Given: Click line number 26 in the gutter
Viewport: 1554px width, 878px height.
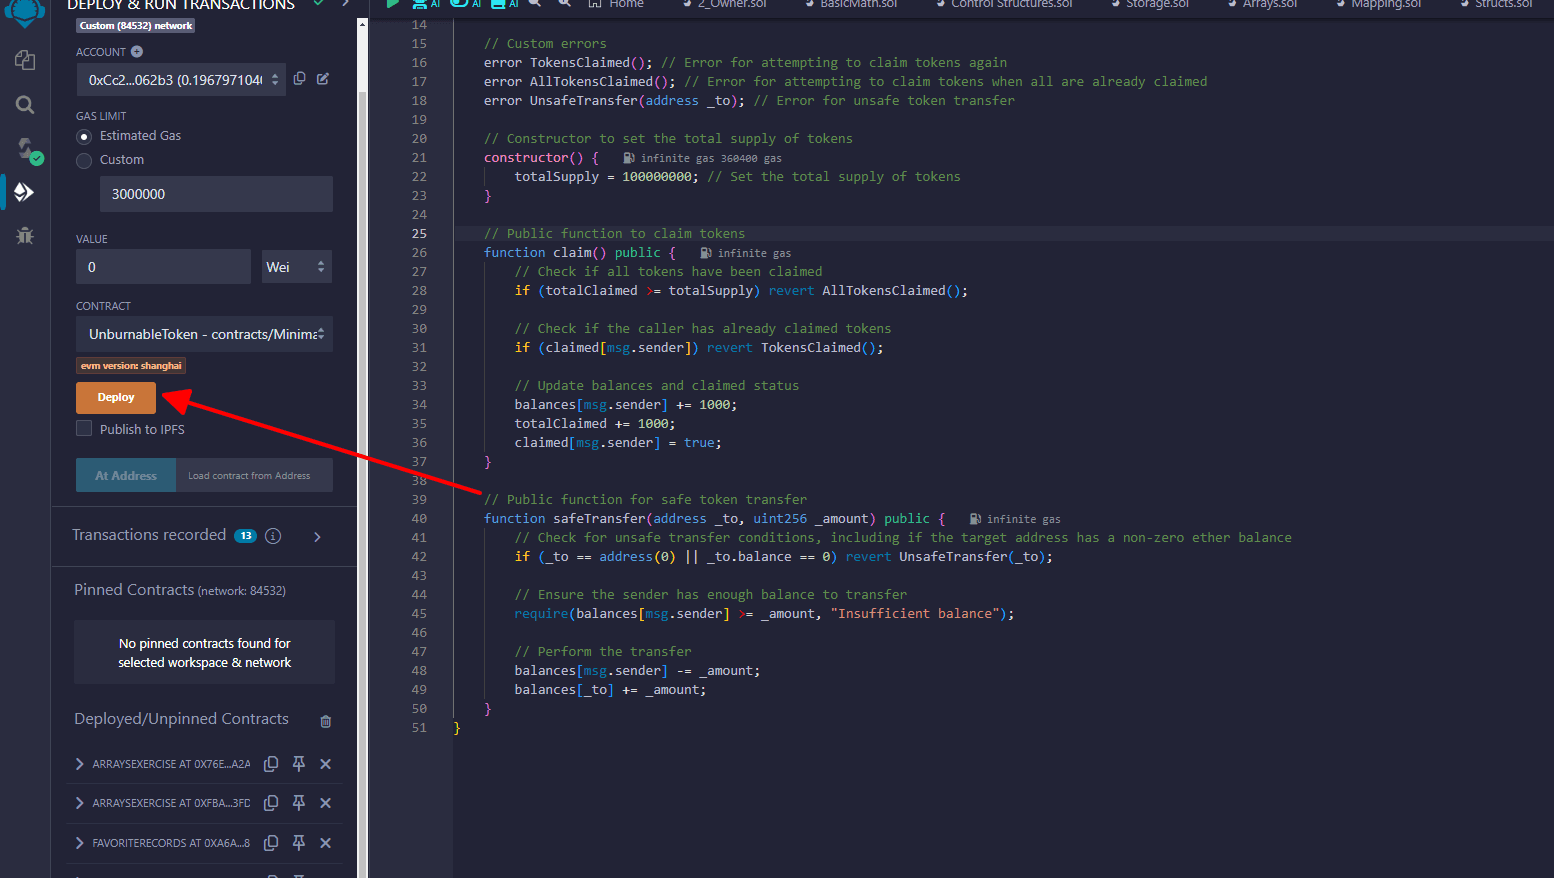Looking at the screenshot, I should [x=419, y=252].
